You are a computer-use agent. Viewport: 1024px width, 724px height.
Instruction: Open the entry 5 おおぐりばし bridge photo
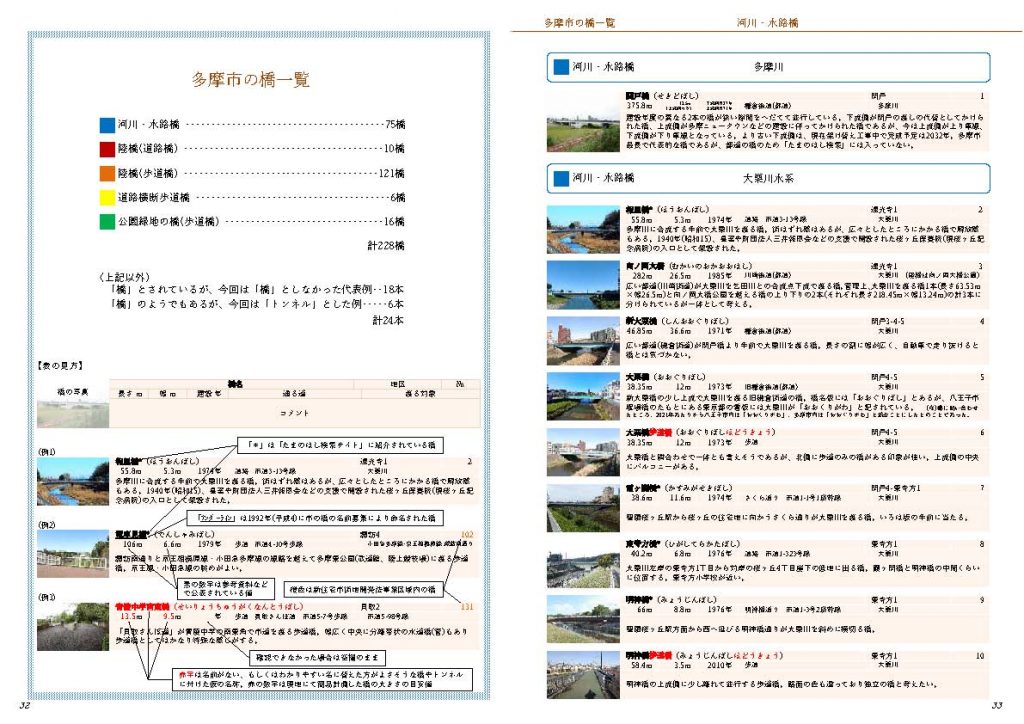pos(583,396)
